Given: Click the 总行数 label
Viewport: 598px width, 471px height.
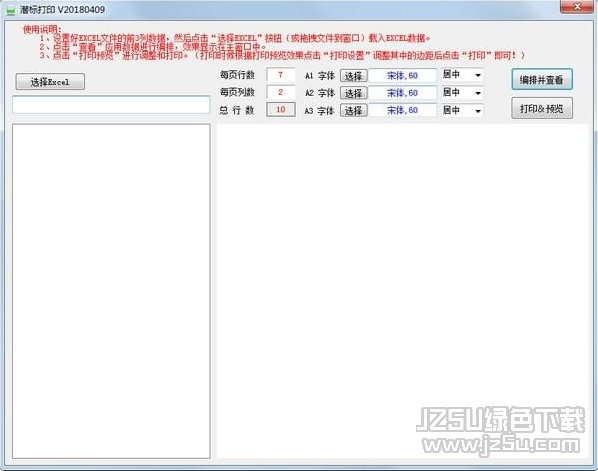Looking at the screenshot, I should tap(237, 110).
